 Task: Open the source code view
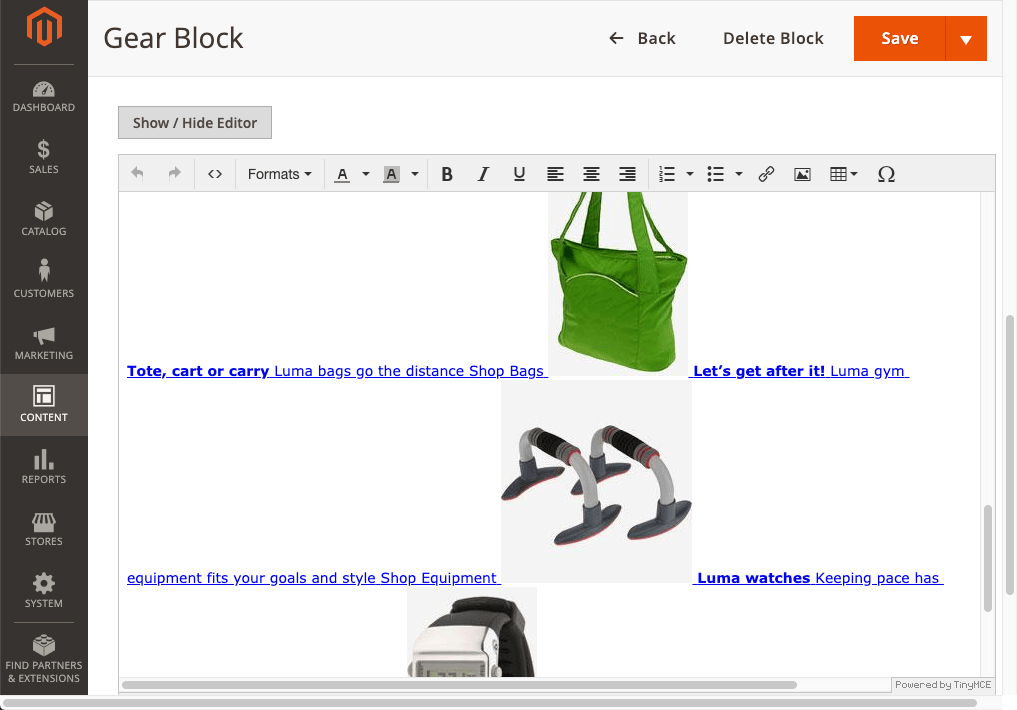click(x=215, y=174)
